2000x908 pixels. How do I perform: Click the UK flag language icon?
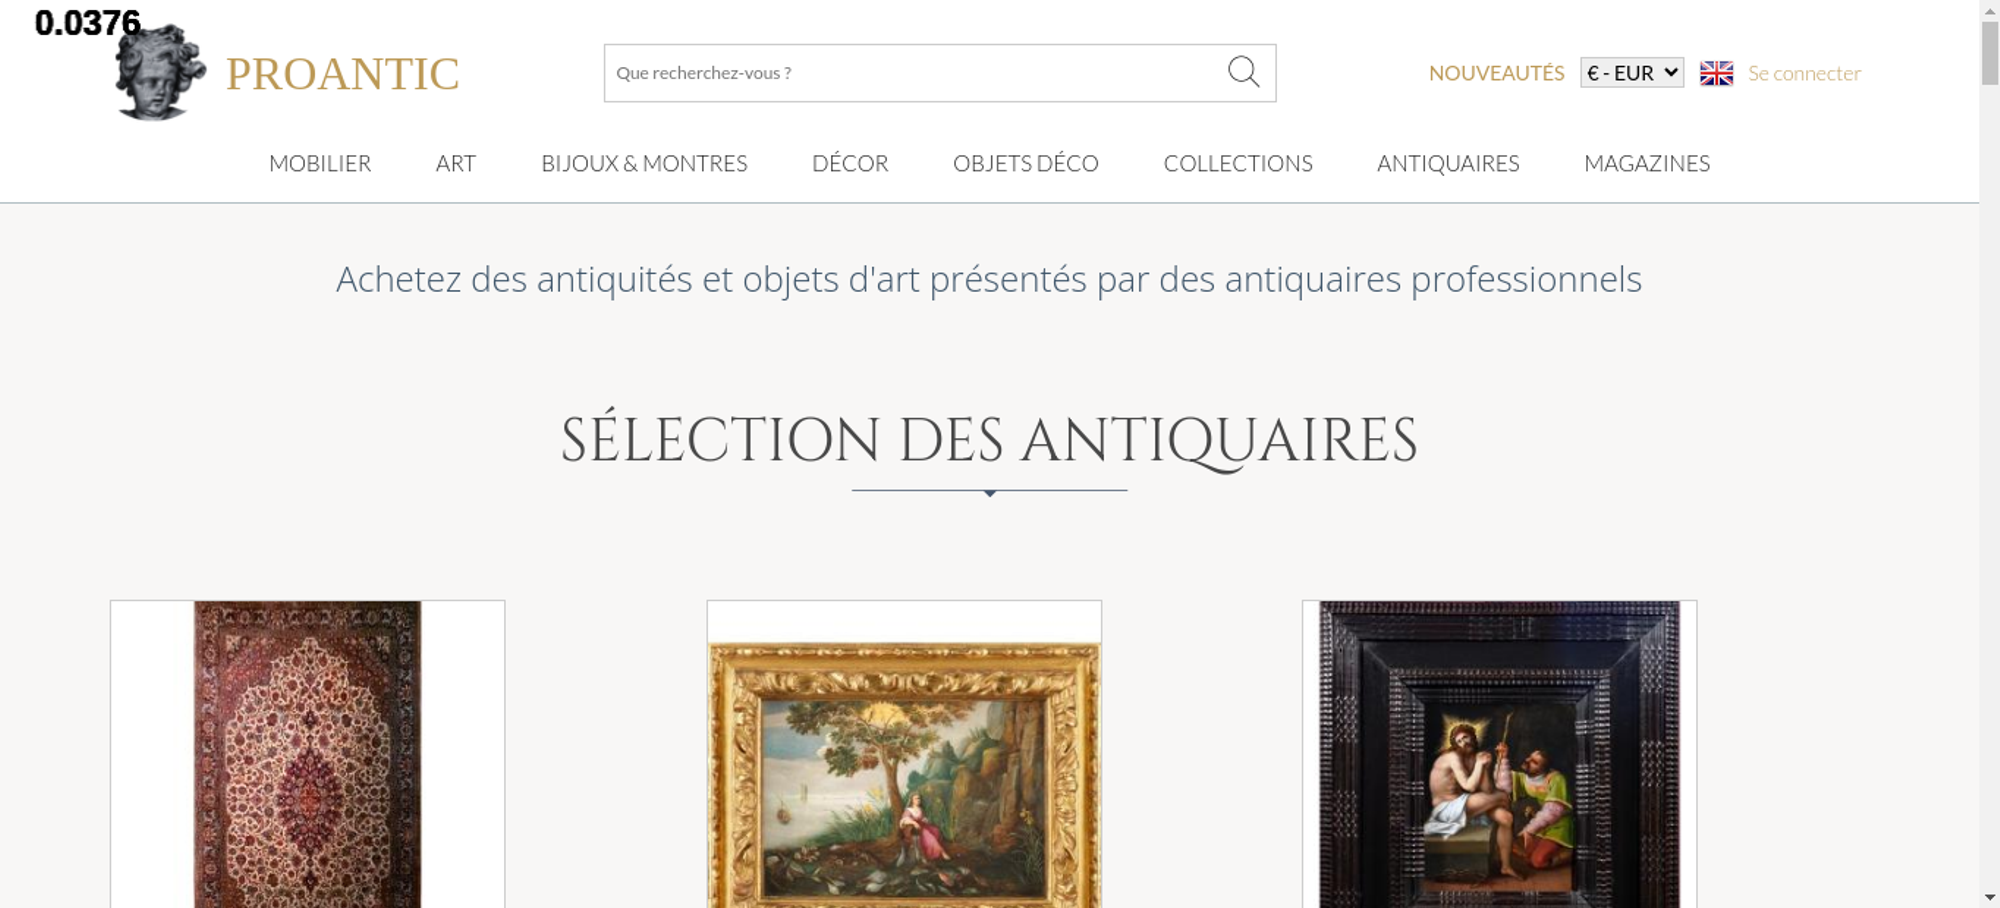pos(1716,73)
